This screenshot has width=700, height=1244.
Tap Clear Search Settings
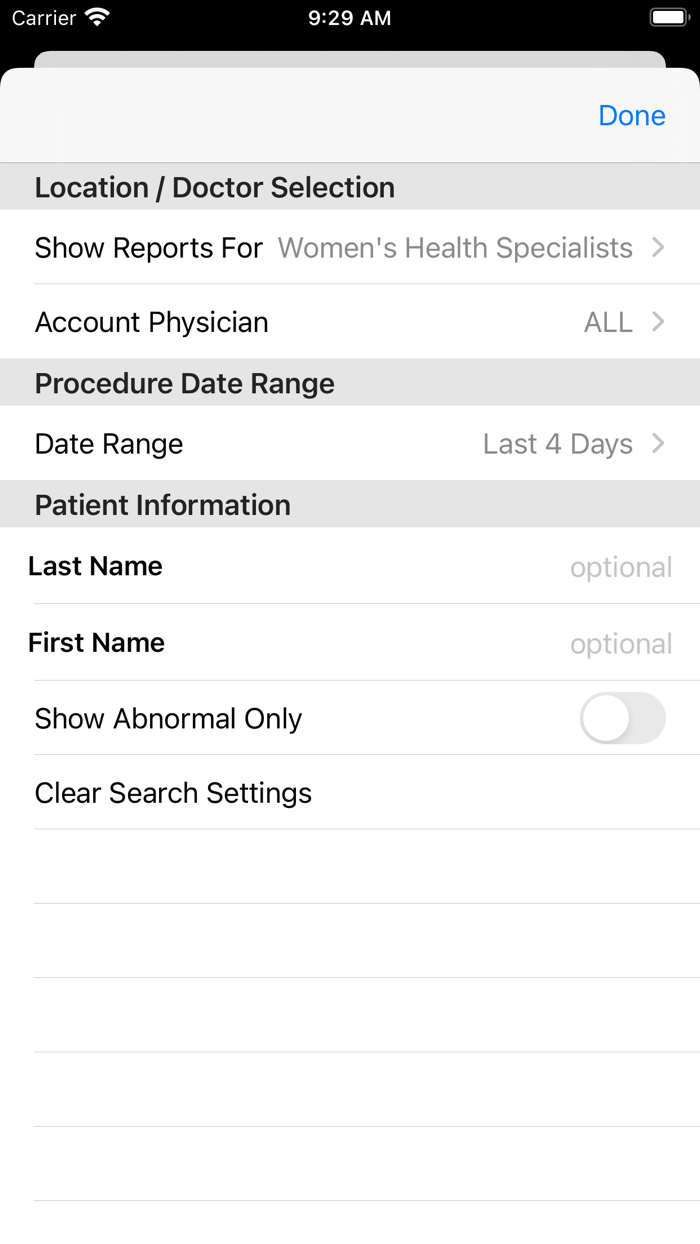[x=173, y=792]
